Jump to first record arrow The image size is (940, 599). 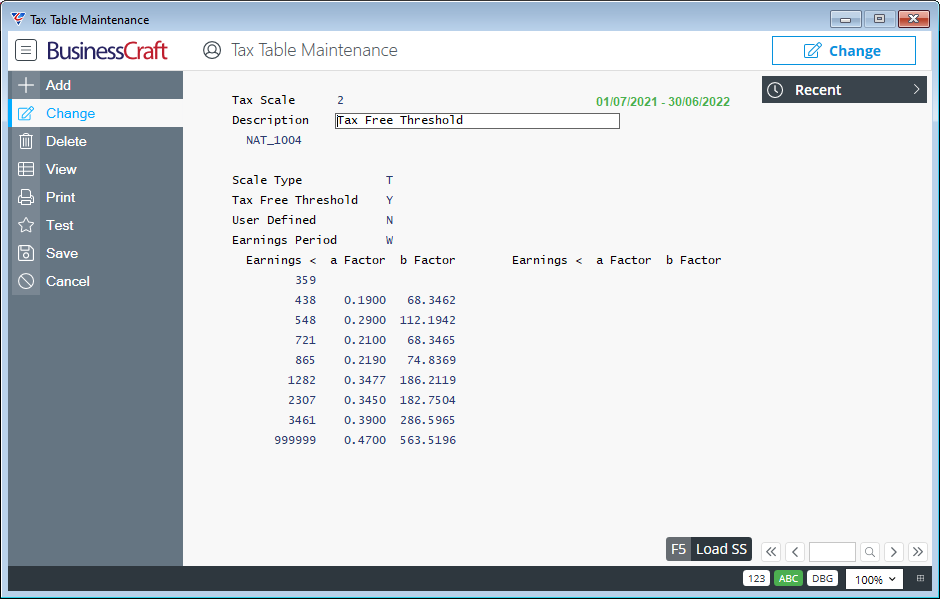coord(771,552)
